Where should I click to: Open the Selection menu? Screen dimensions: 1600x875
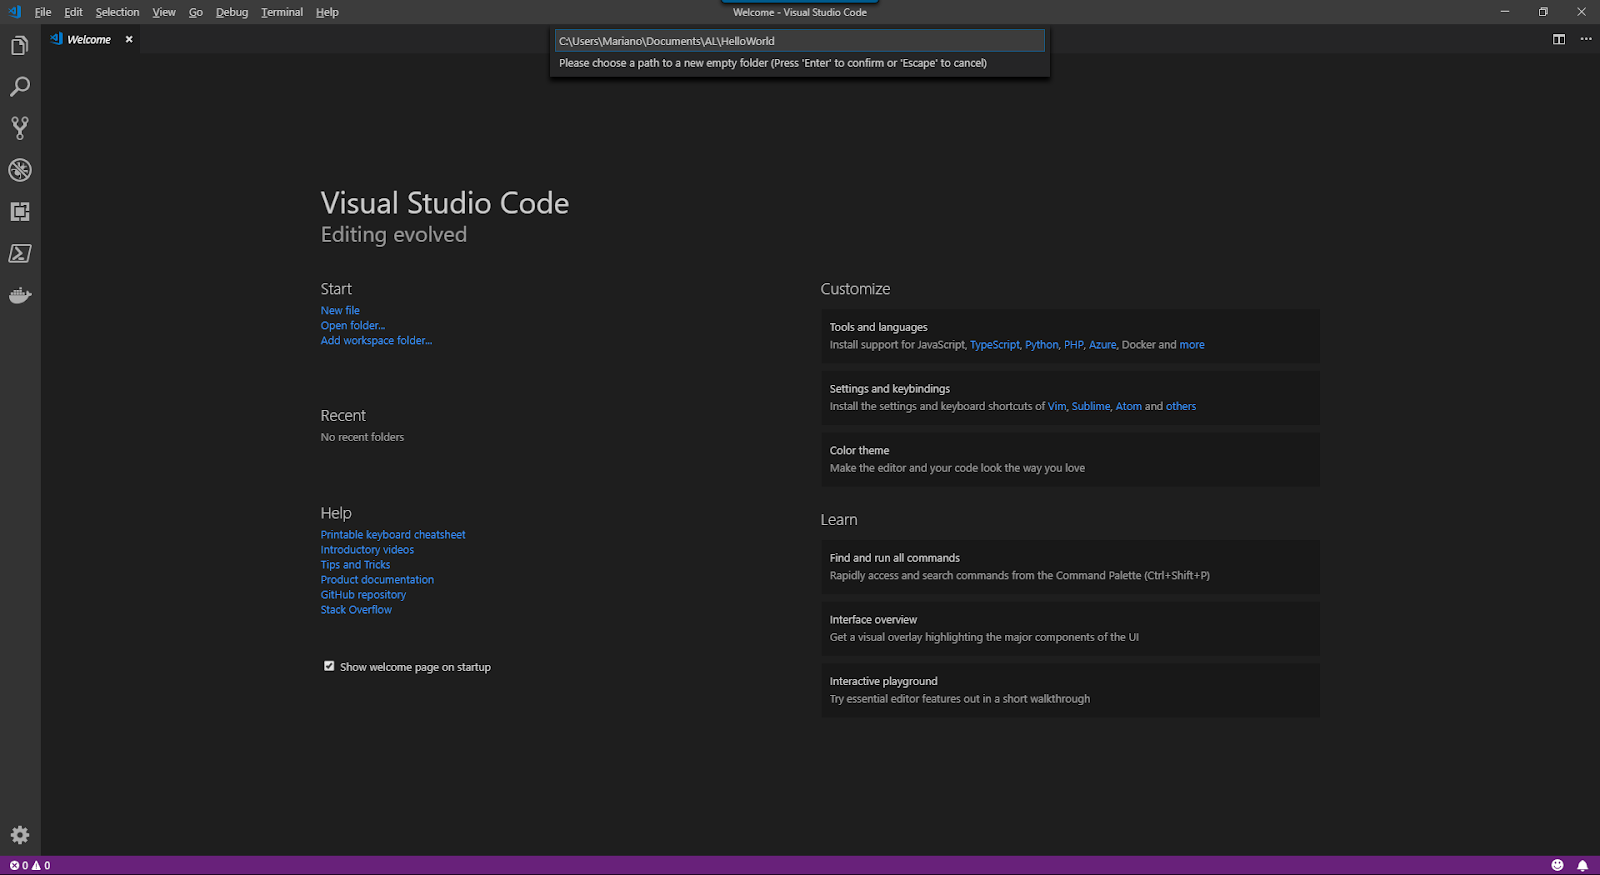pos(117,12)
